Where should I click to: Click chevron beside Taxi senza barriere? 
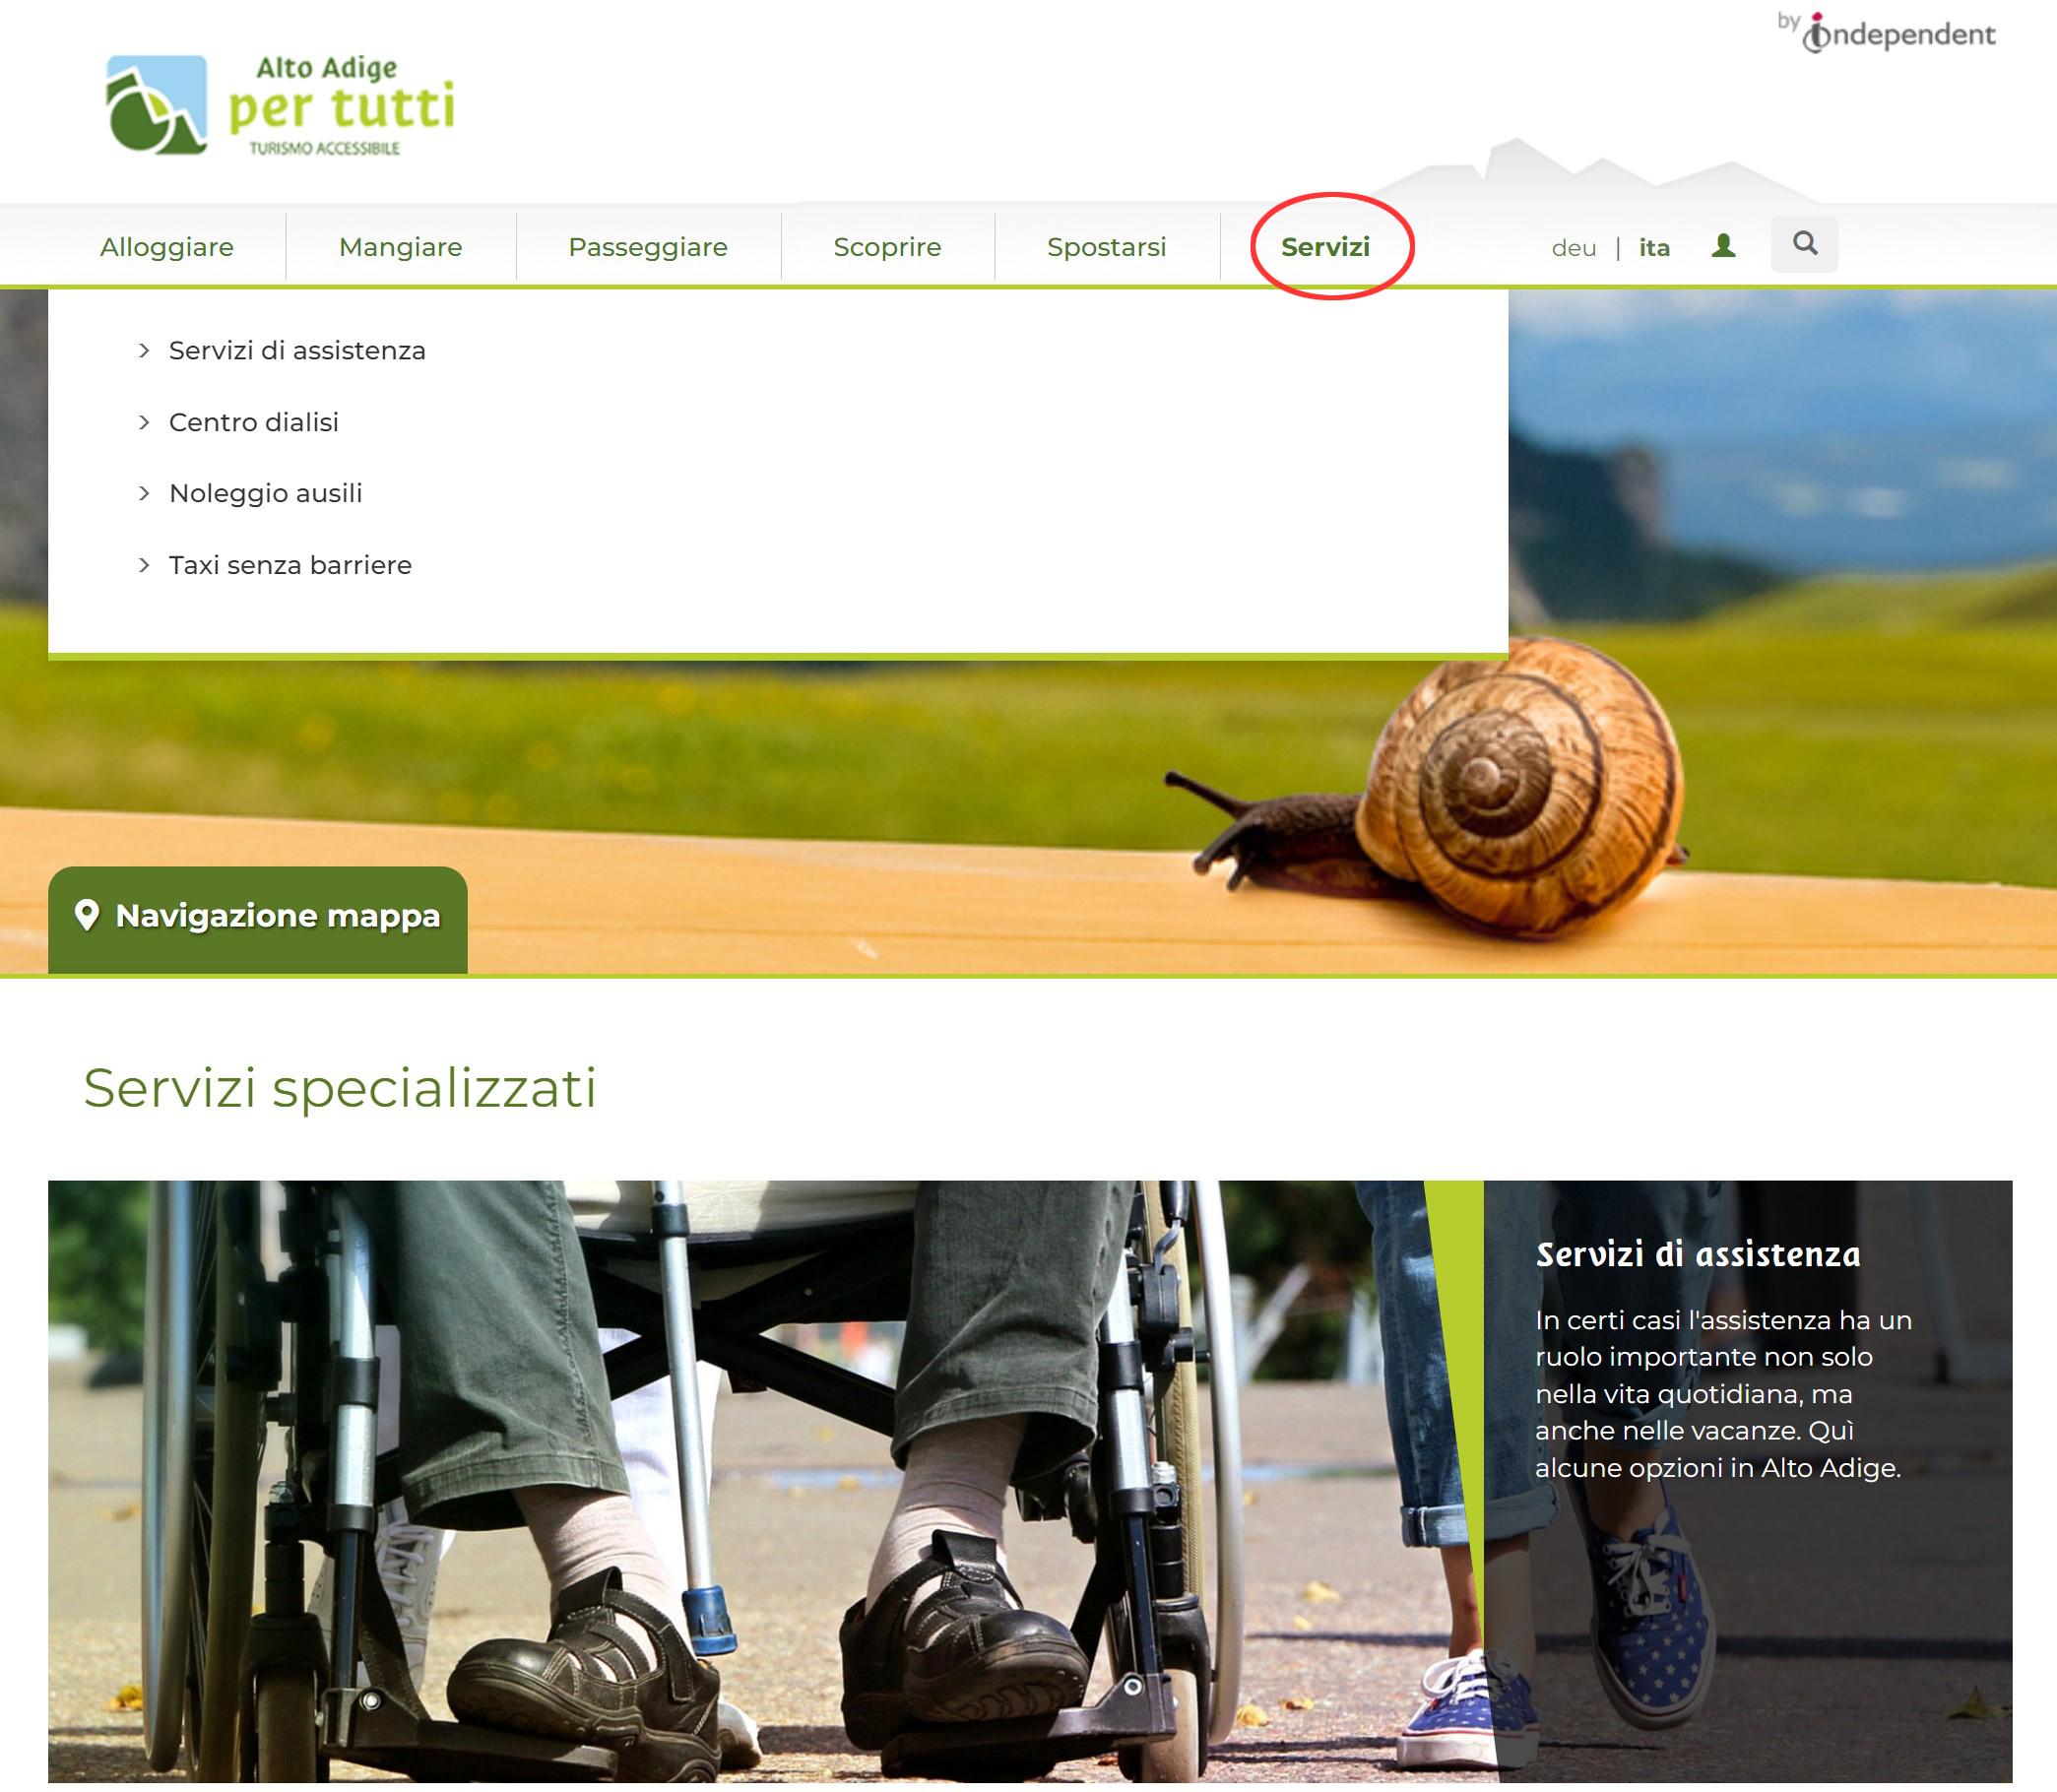pos(144,565)
